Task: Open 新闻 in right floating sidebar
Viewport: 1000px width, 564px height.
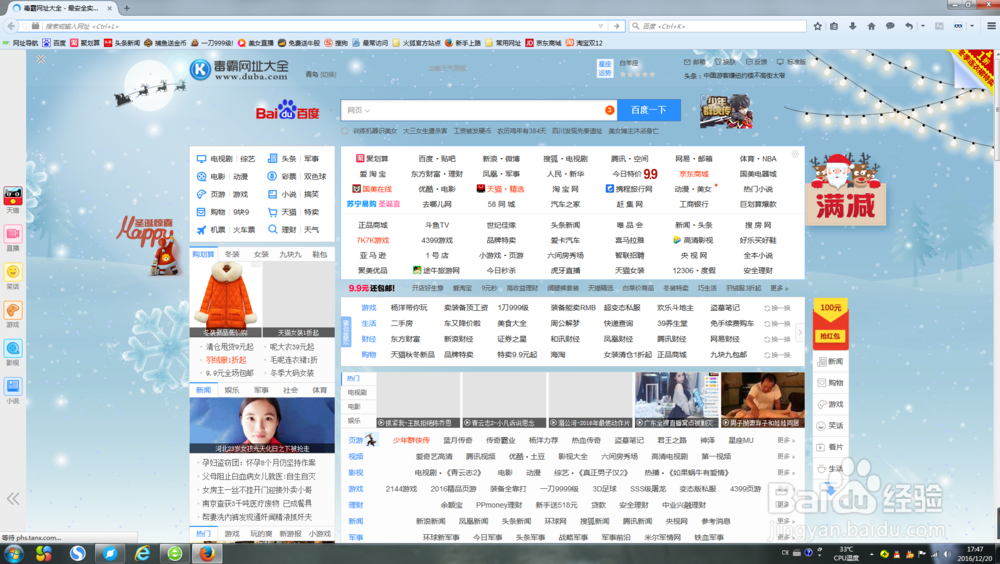Action: [830, 362]
